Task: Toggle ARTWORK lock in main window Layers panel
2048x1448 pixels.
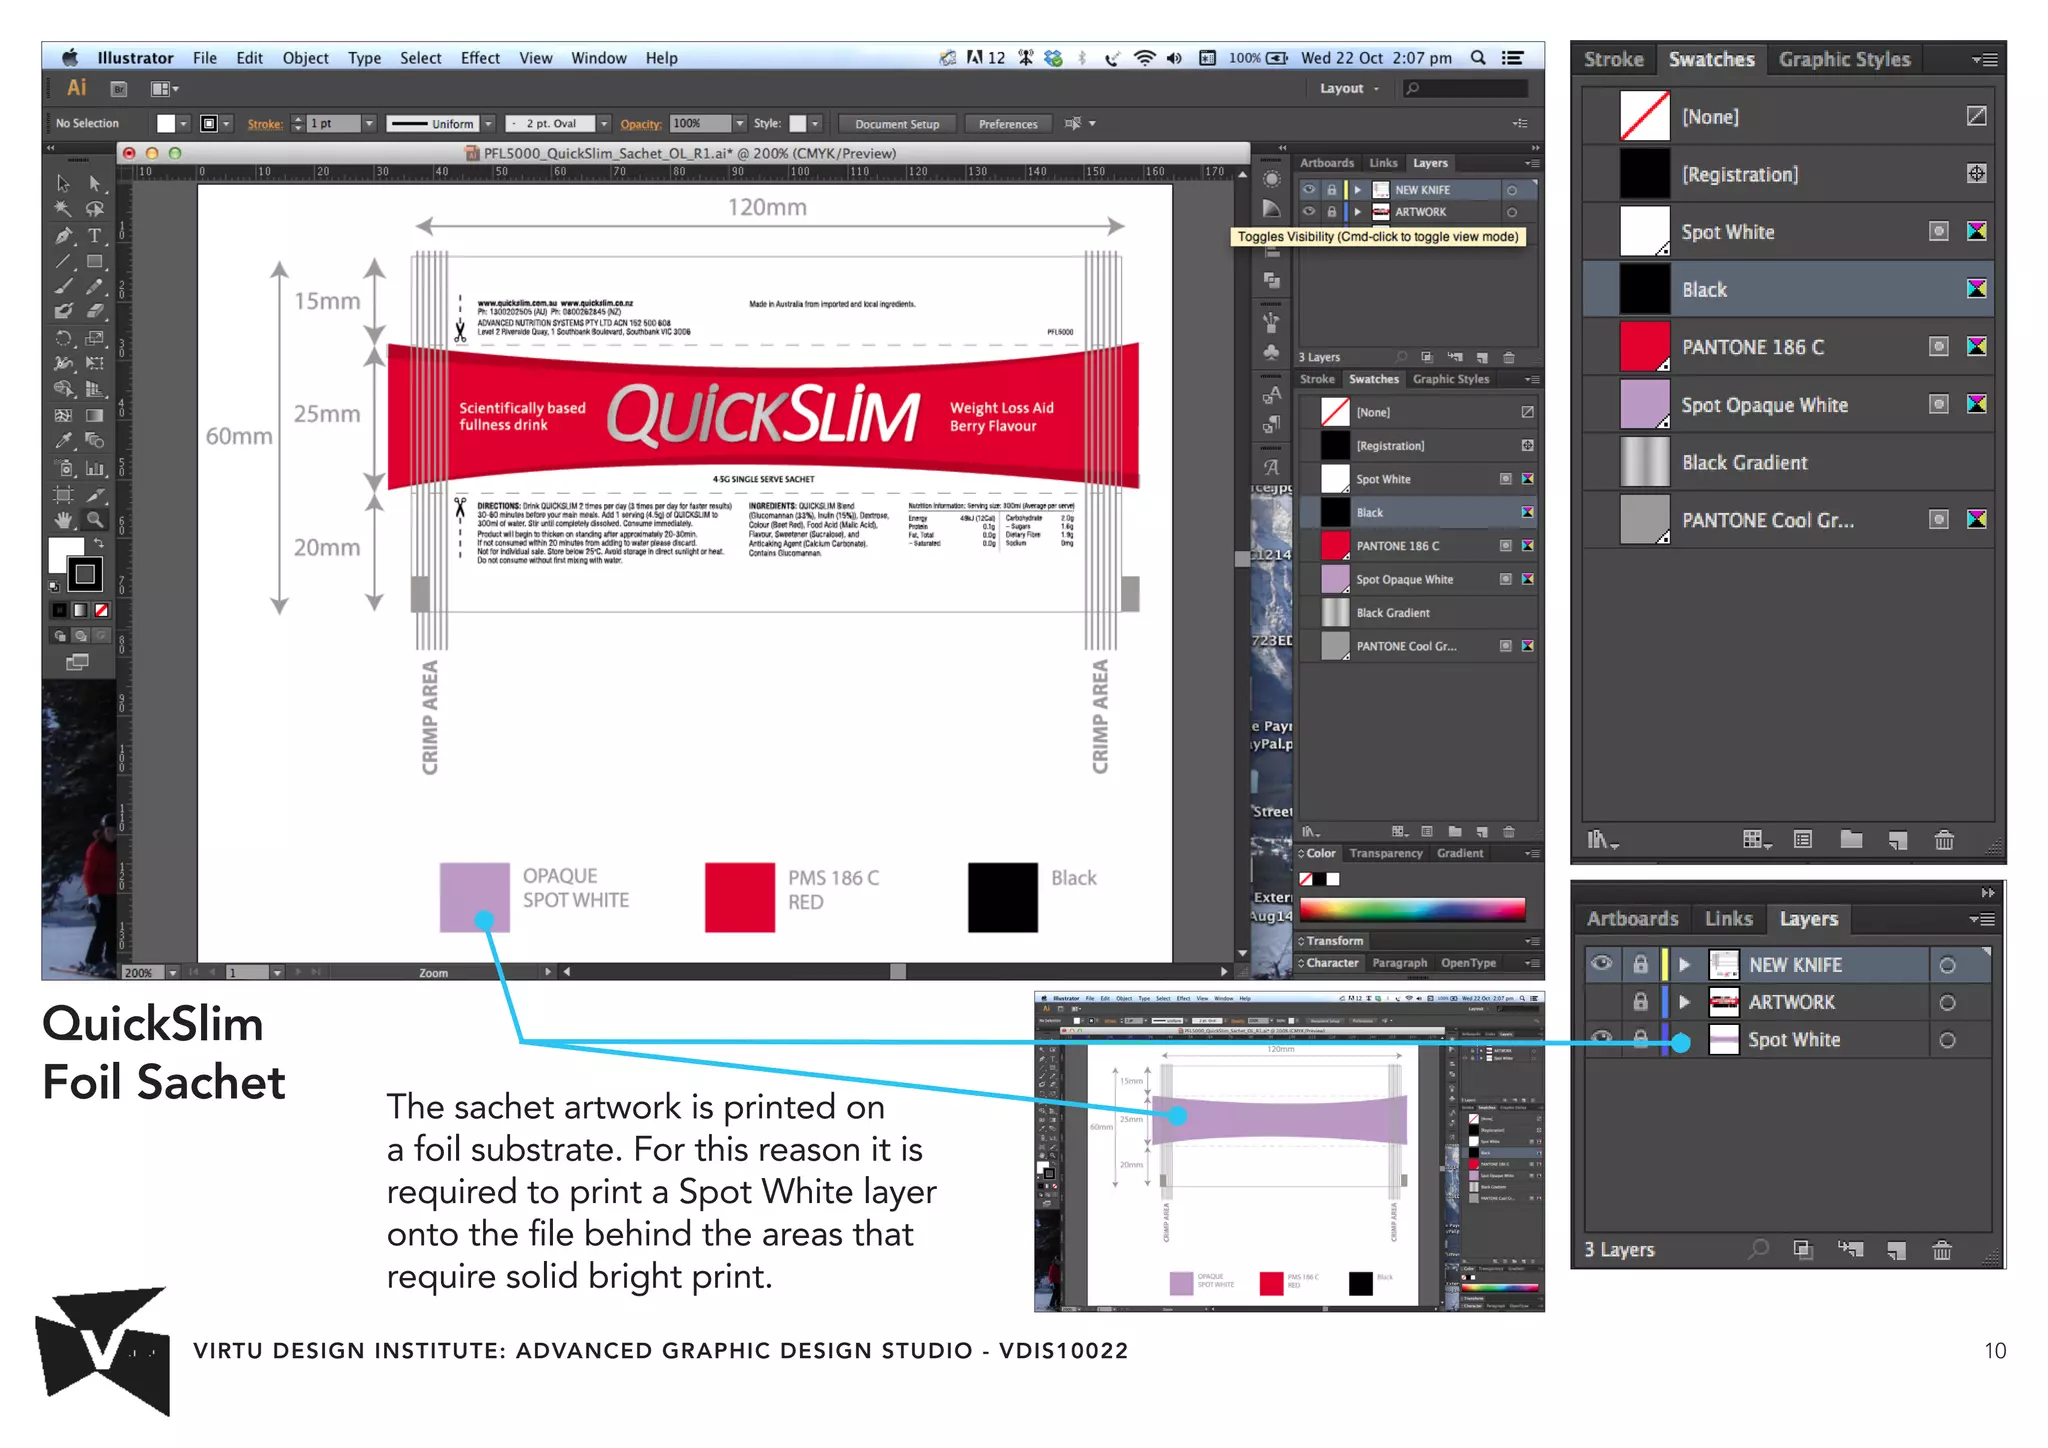Action: tap(1331, 211)
